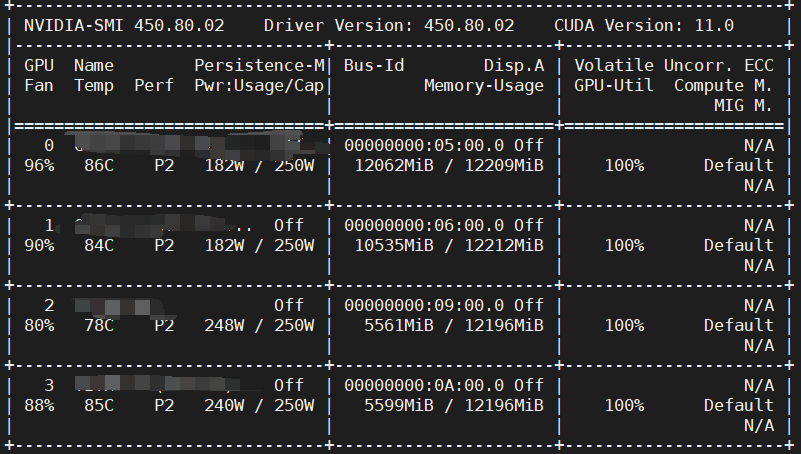
Task: Click power usage 248W / 250W
Action: pyautogui.click(x=259, y=325)
